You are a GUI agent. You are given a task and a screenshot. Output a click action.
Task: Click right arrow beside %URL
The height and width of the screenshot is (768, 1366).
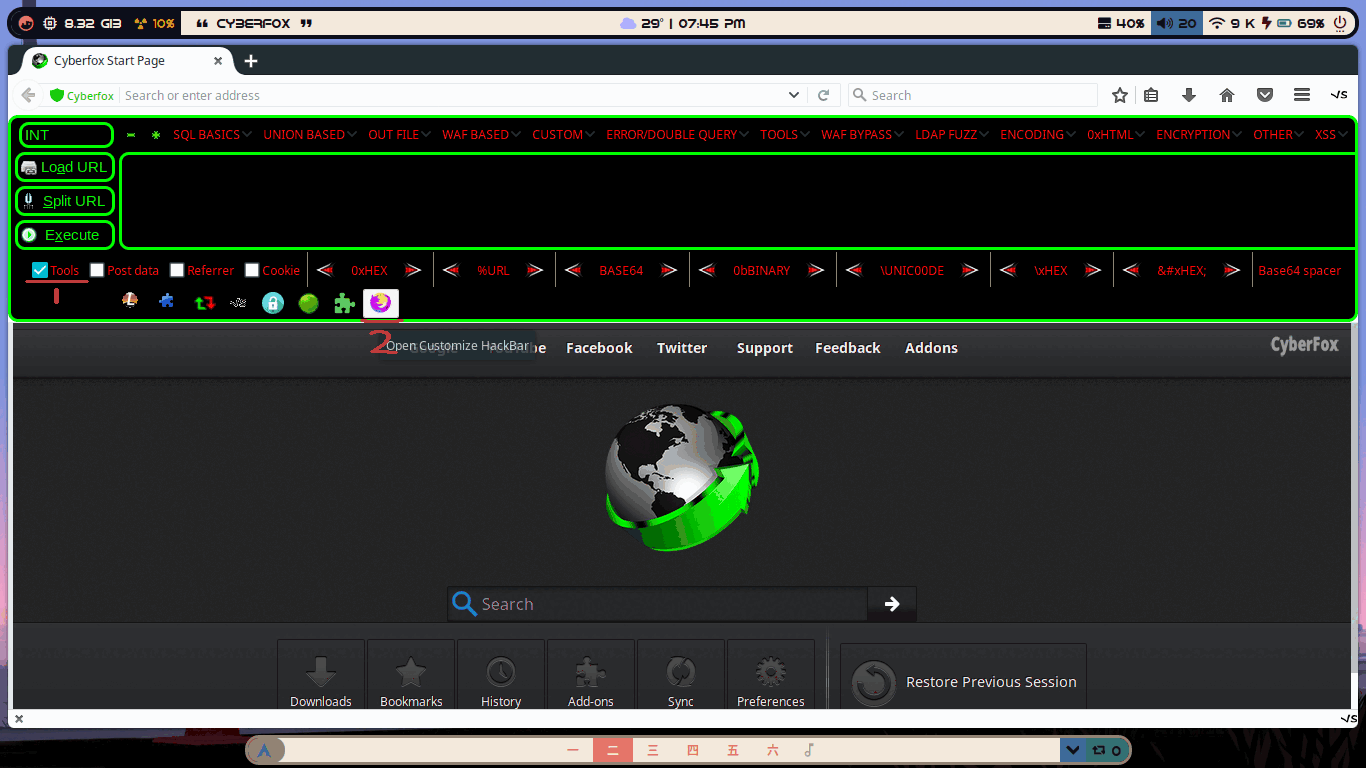535,270
